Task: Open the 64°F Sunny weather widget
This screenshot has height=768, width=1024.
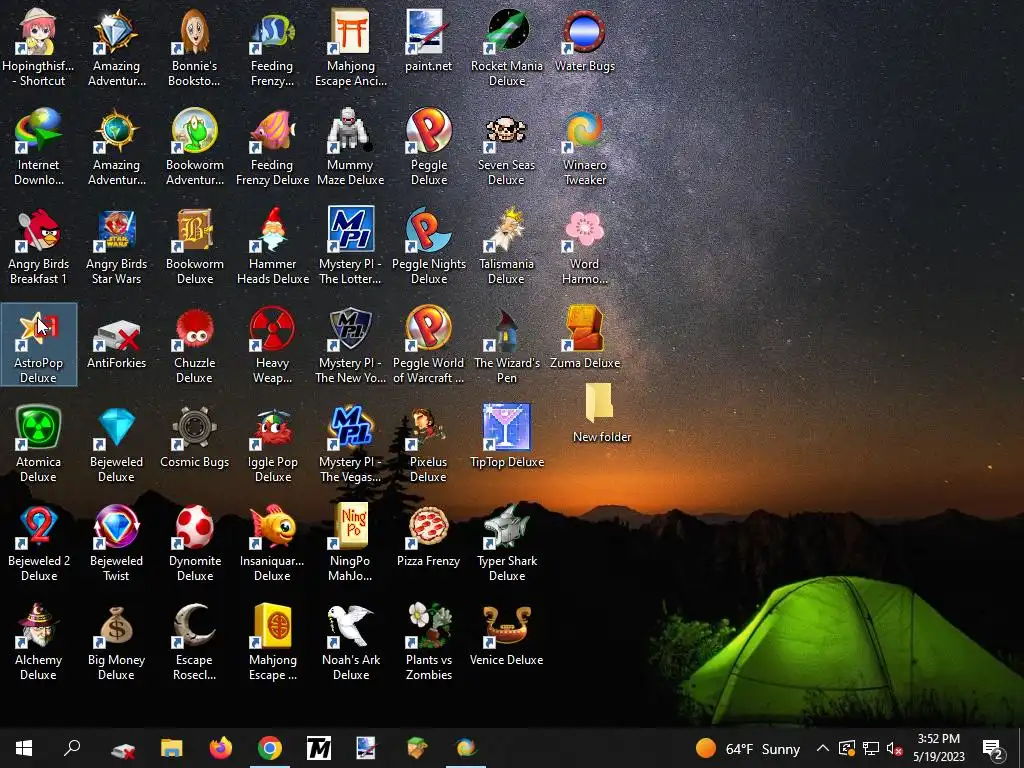Action: [x=748, y=748]
